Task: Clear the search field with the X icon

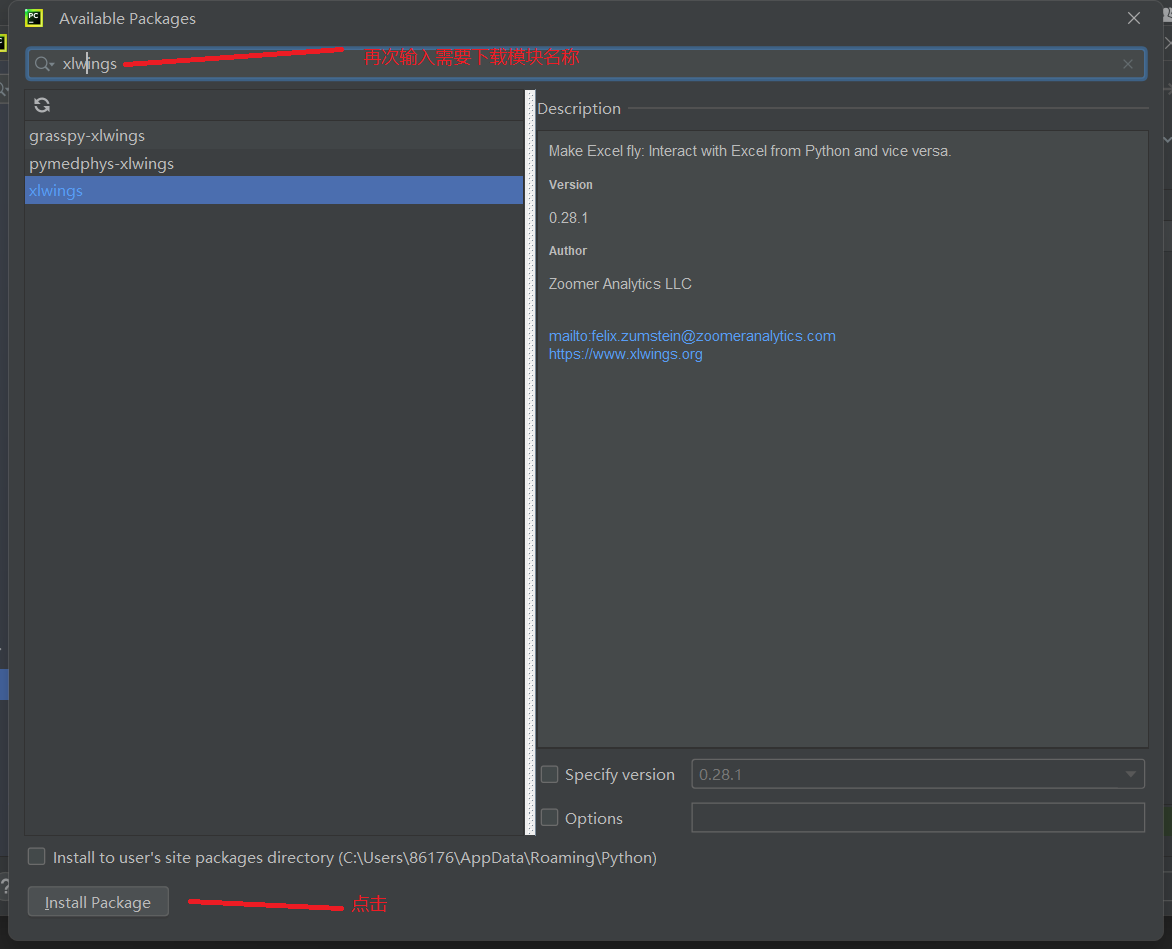Action: (1128, 64)
